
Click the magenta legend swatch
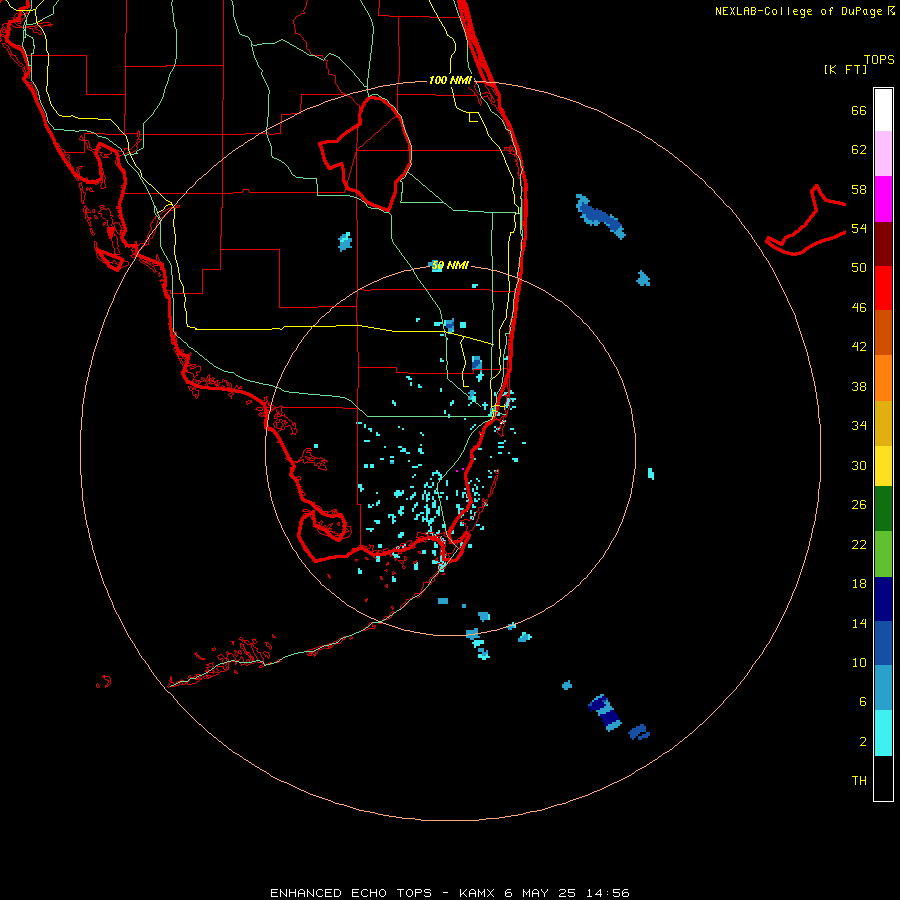[883, 199]
